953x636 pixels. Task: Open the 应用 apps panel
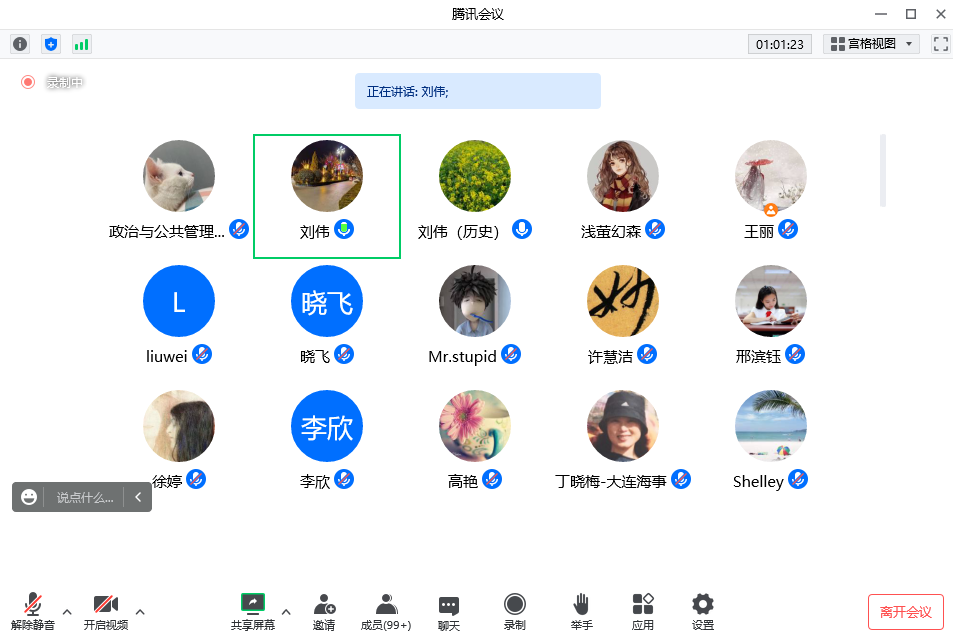tap(643, 611)
